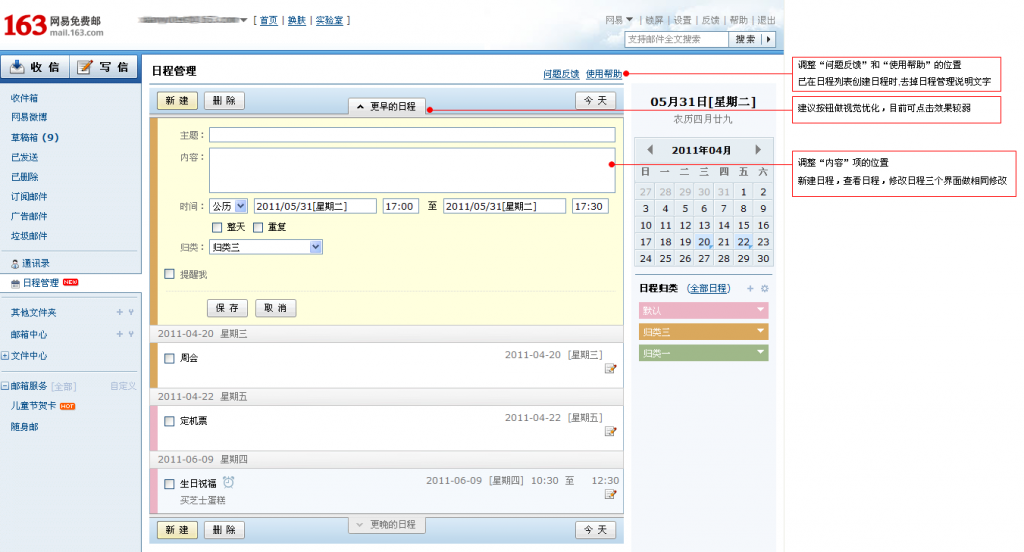Image resolution: width=1024 pixels, height=552 pixels.
Task: Tick the 提醒我 reminder checkbox
Action: tap(170, 274)
